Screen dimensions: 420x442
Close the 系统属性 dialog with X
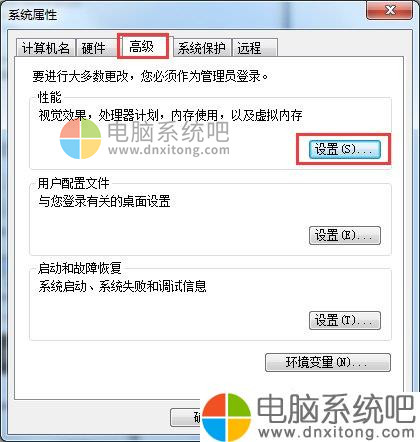pos(389,10)
